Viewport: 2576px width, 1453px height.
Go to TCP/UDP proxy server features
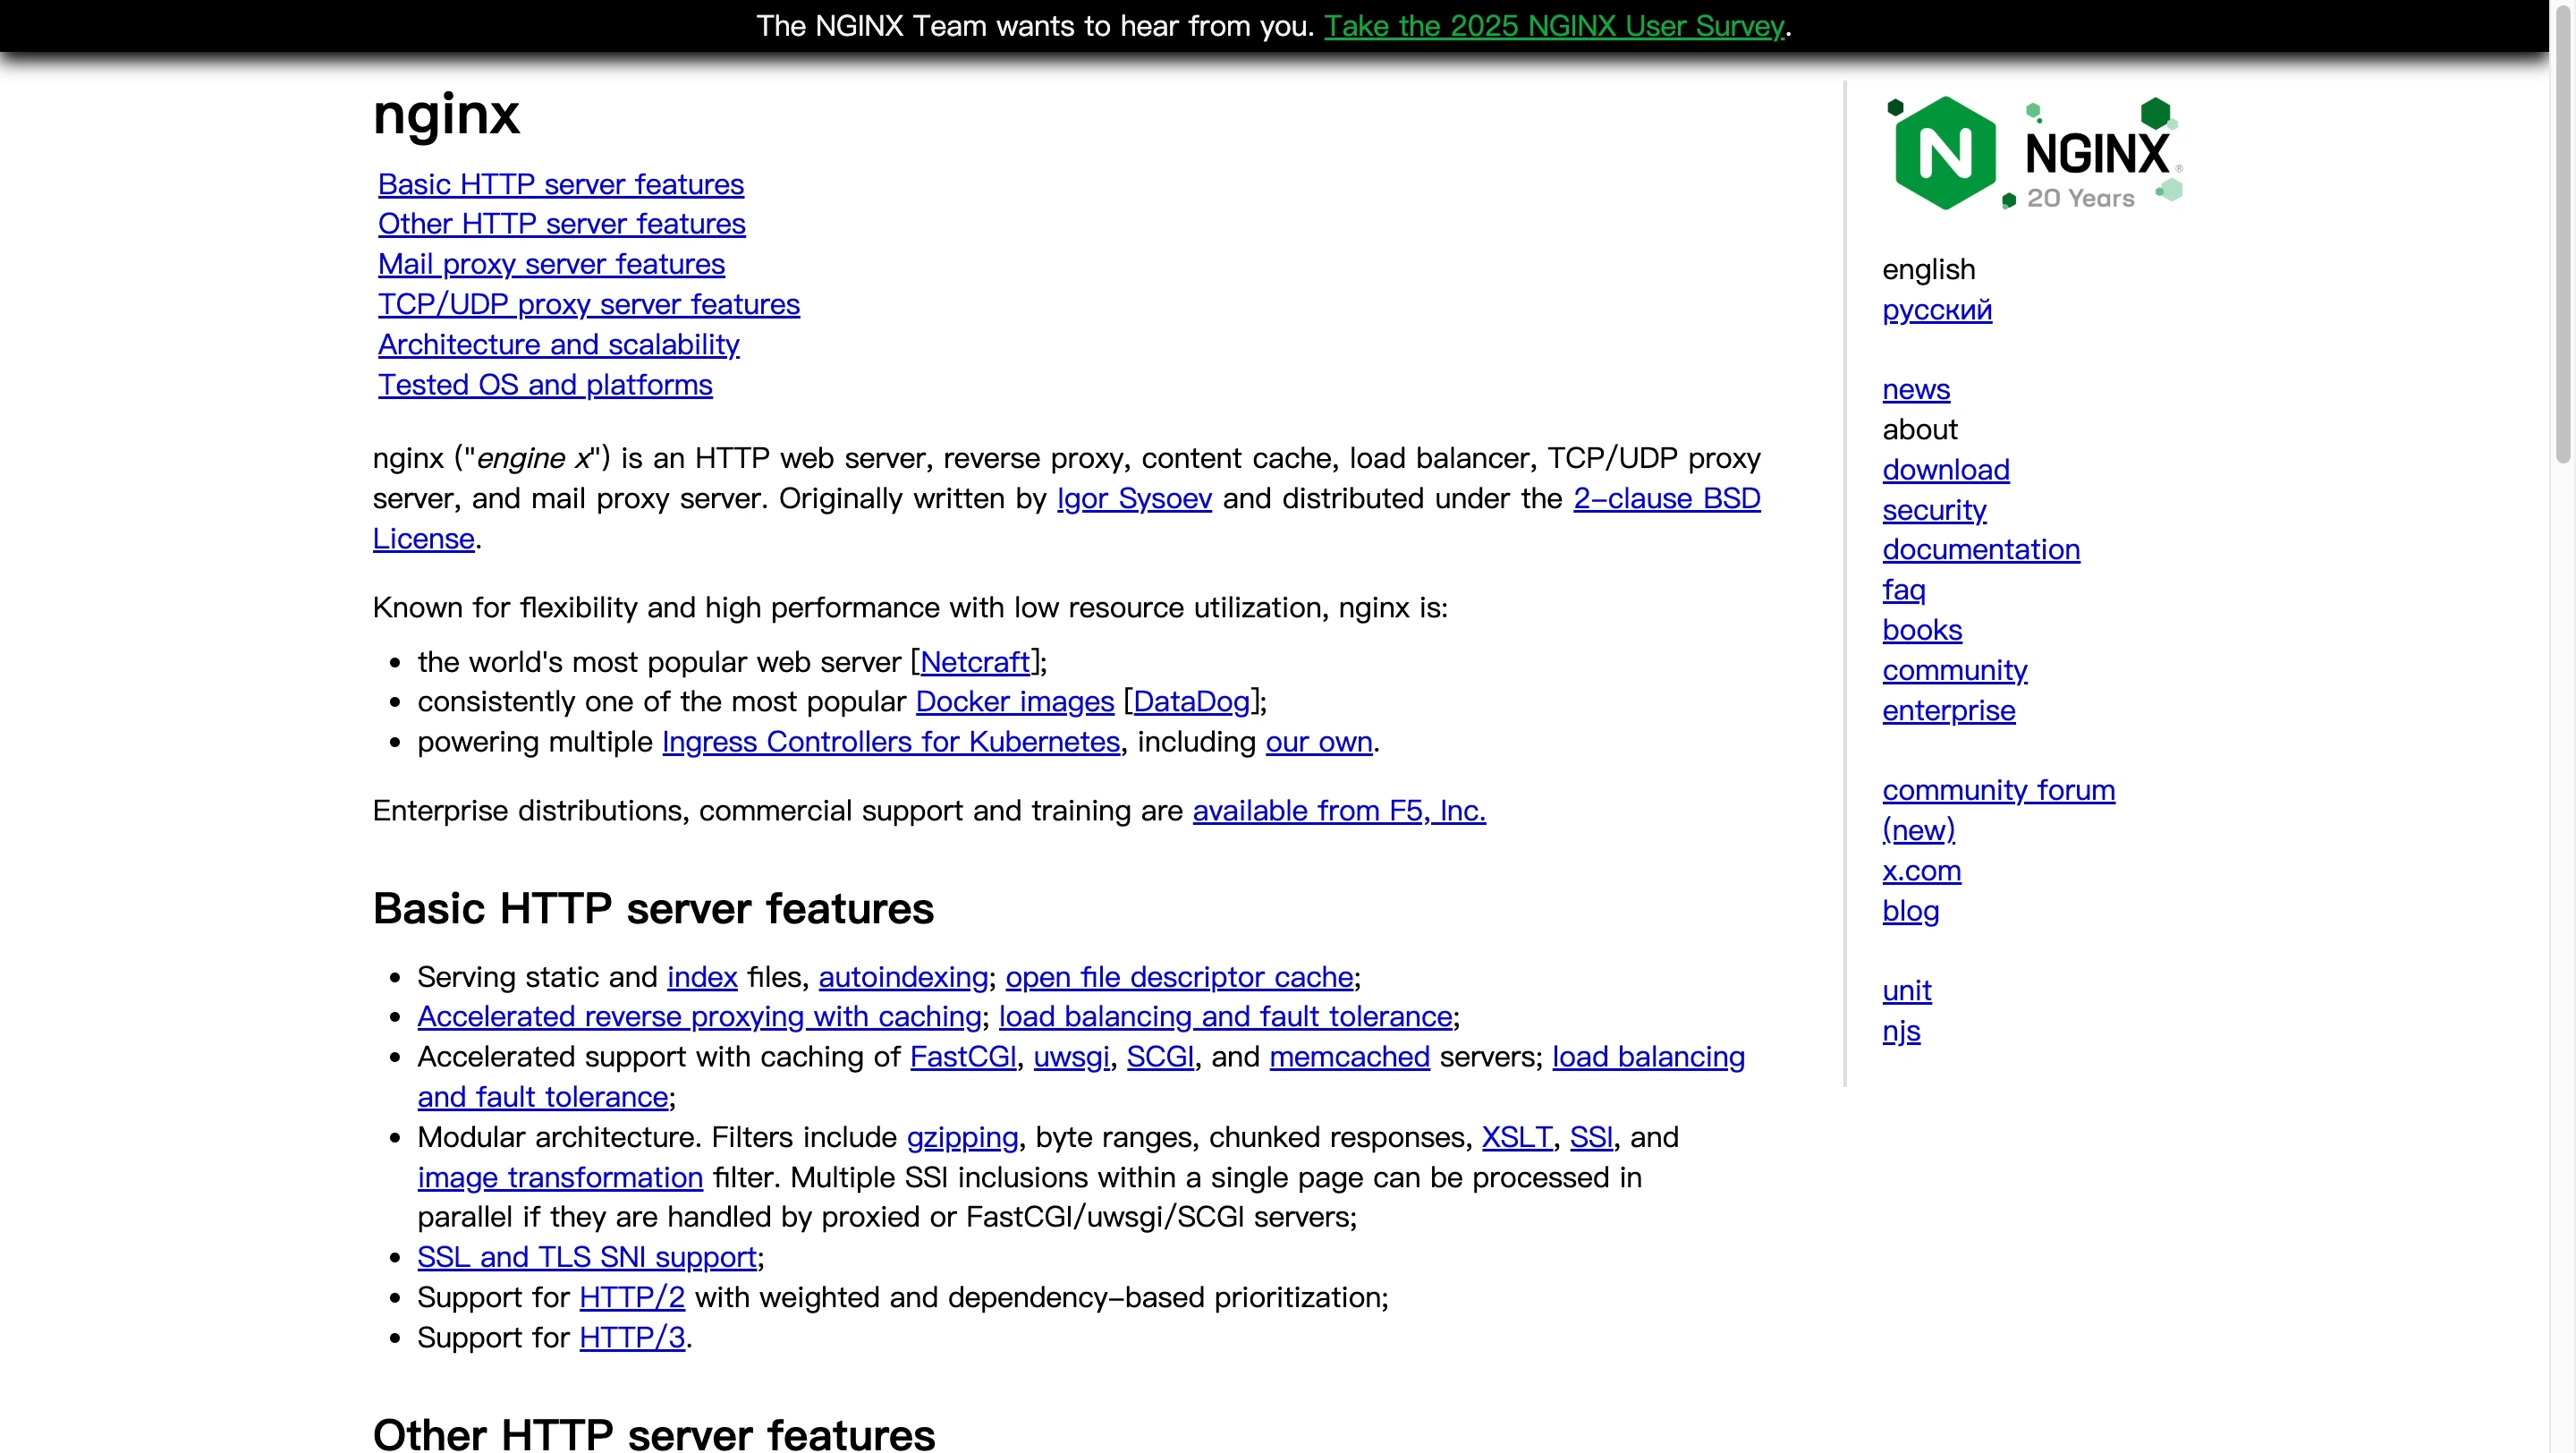click(589, 304)
